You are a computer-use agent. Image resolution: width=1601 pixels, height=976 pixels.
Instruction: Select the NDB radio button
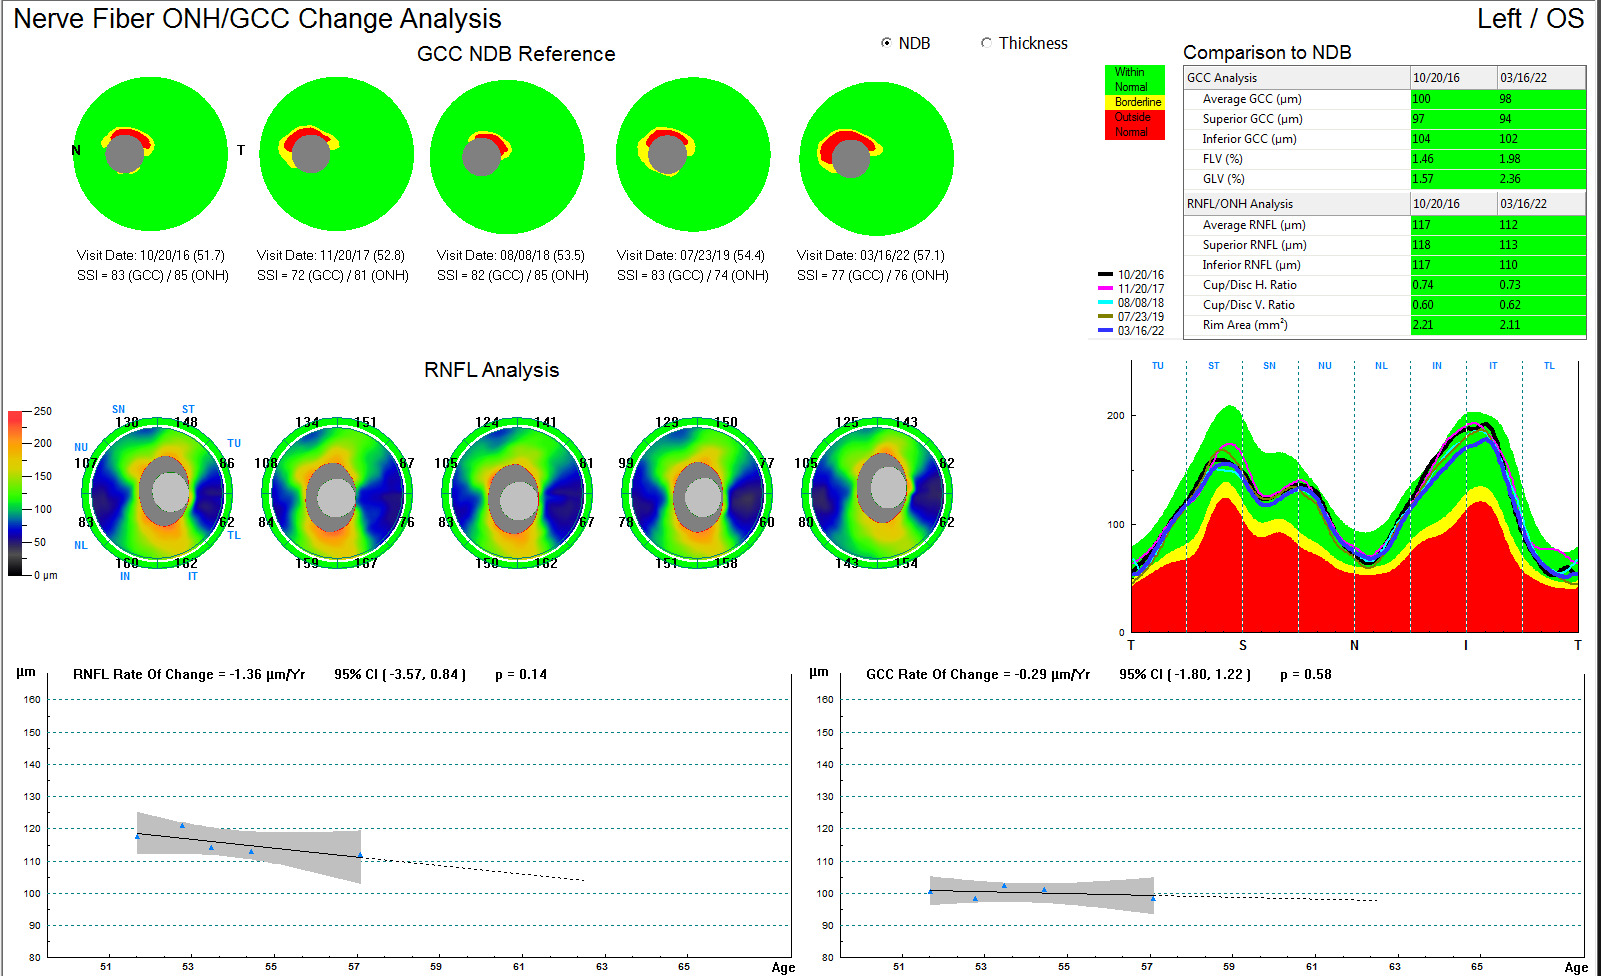point(886,43)
